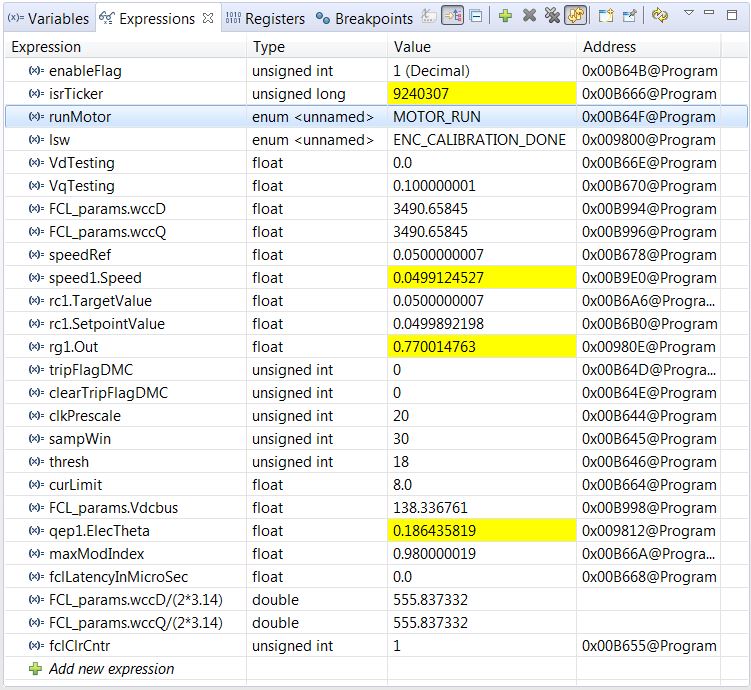
Task: Switch to the Variables tab
Action: (48, 18)
